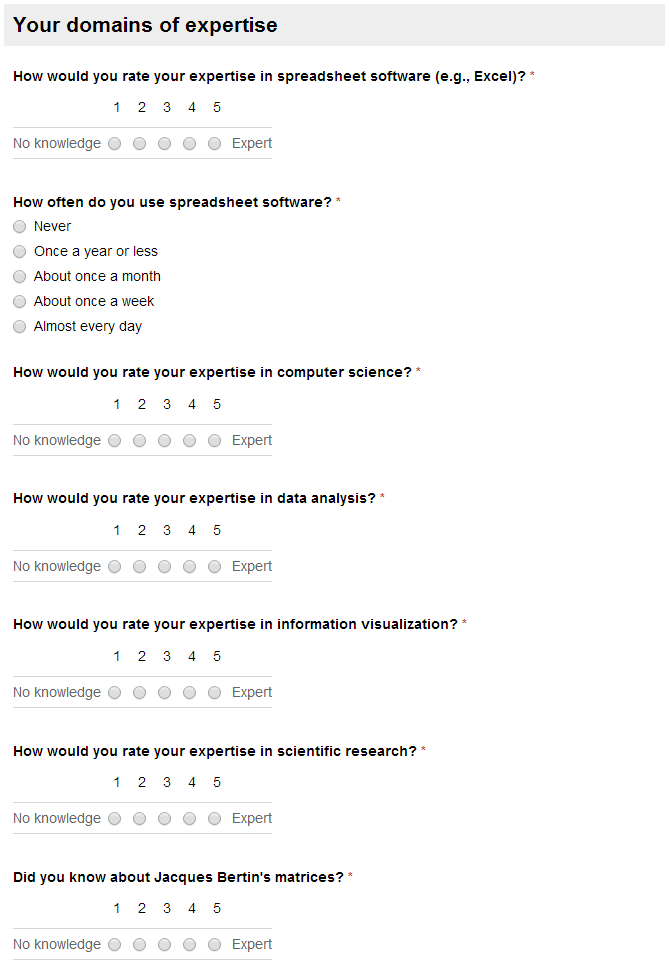The height and width of the screenshot is (966, 669).
Task: Set data analysis expertise to 2
Action: (140, 566)
